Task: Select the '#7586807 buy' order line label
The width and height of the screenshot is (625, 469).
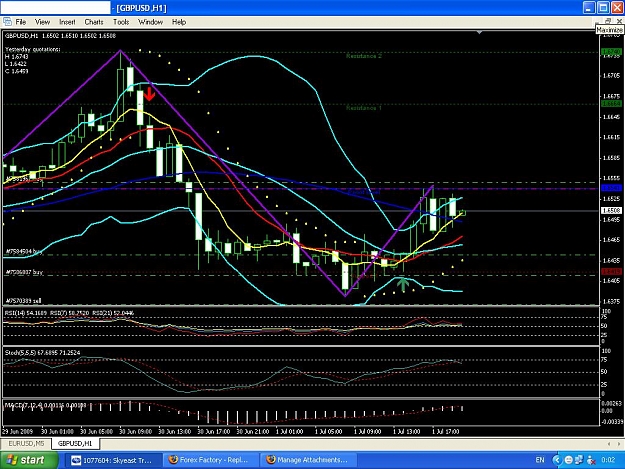Action: pos(24,272)
